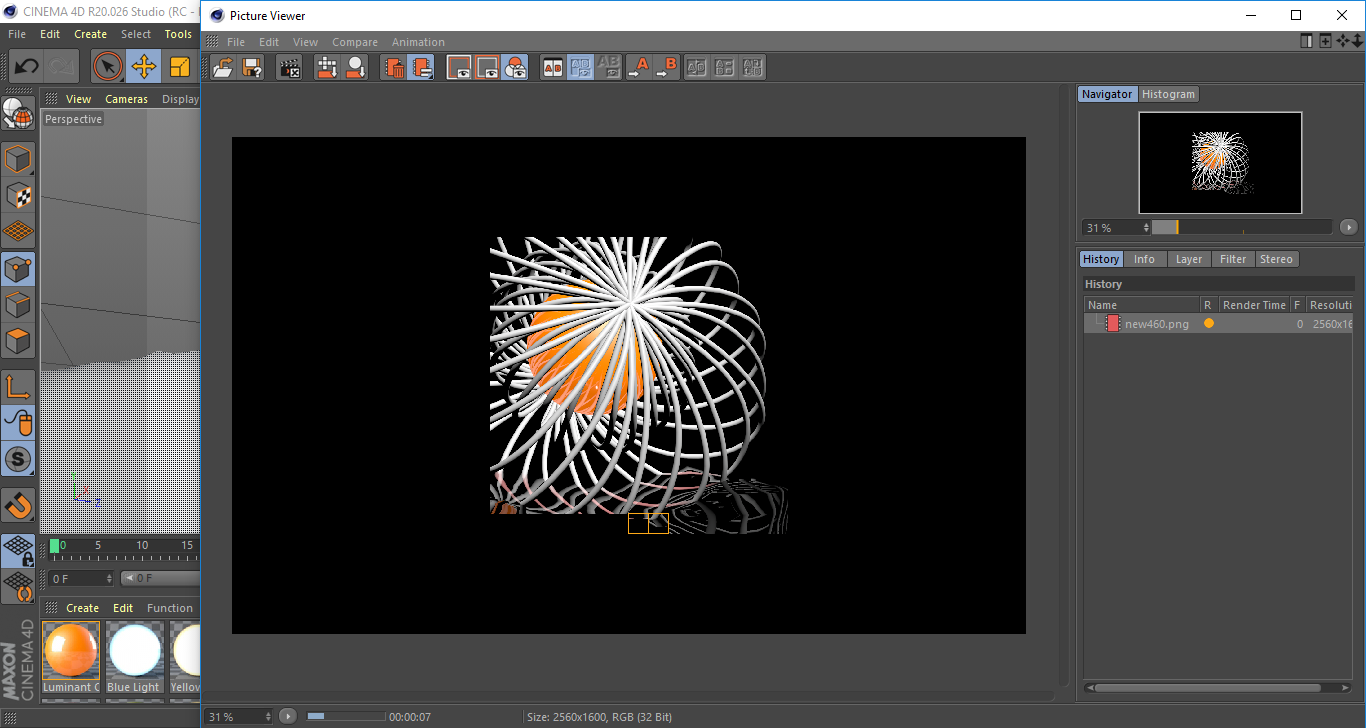Image resolution: width=1366 pixels, height=728 pixels.
Task: Toggle the second display-view eye icon
Action: [487, 68]
